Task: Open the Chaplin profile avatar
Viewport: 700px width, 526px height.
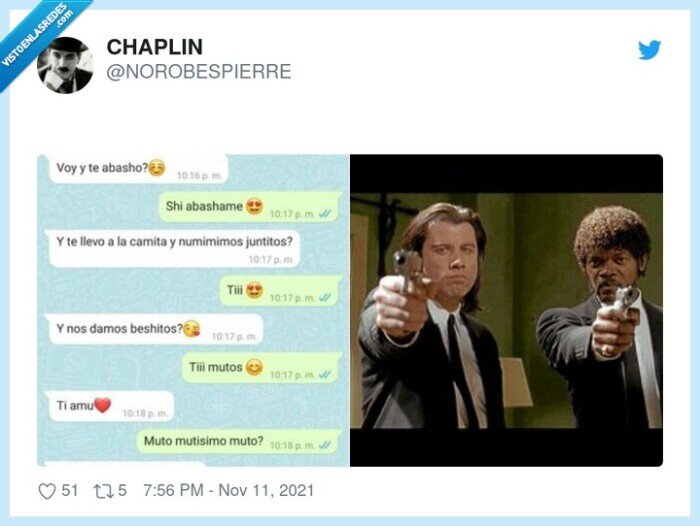Action: click(x=65, y=65)
